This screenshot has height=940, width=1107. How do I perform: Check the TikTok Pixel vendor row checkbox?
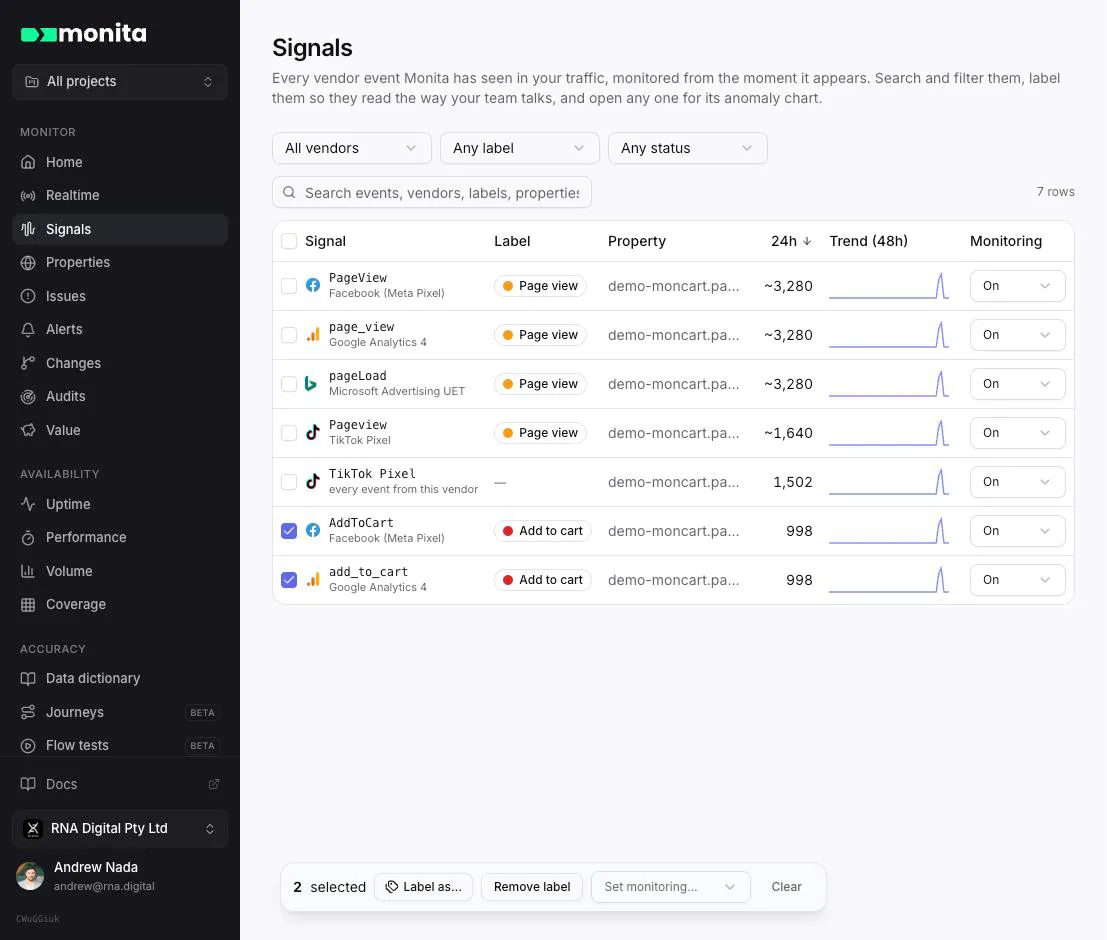point(289,482)
